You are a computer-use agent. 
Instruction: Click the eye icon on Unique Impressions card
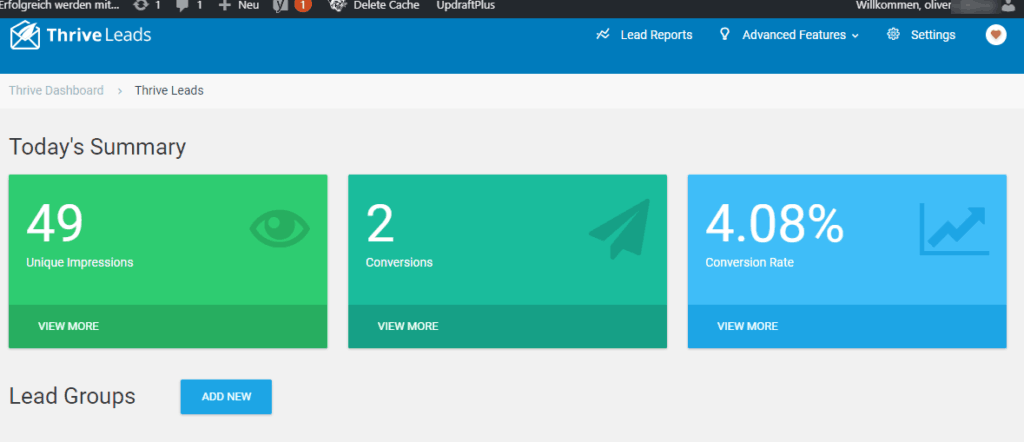[280, 228]
